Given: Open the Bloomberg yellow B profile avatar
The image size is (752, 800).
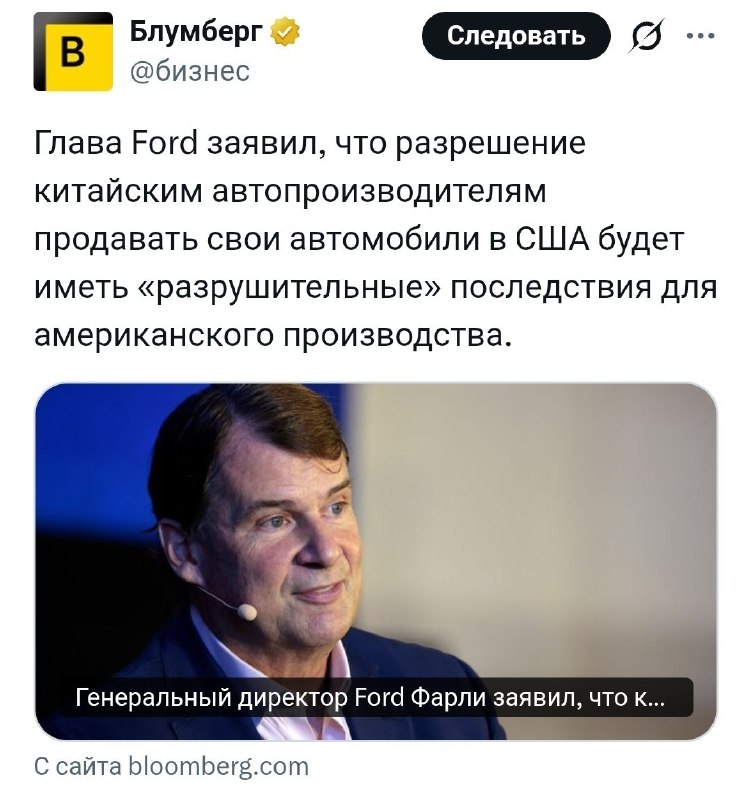Looking at the screenshot, I should [x=73, y=52].
